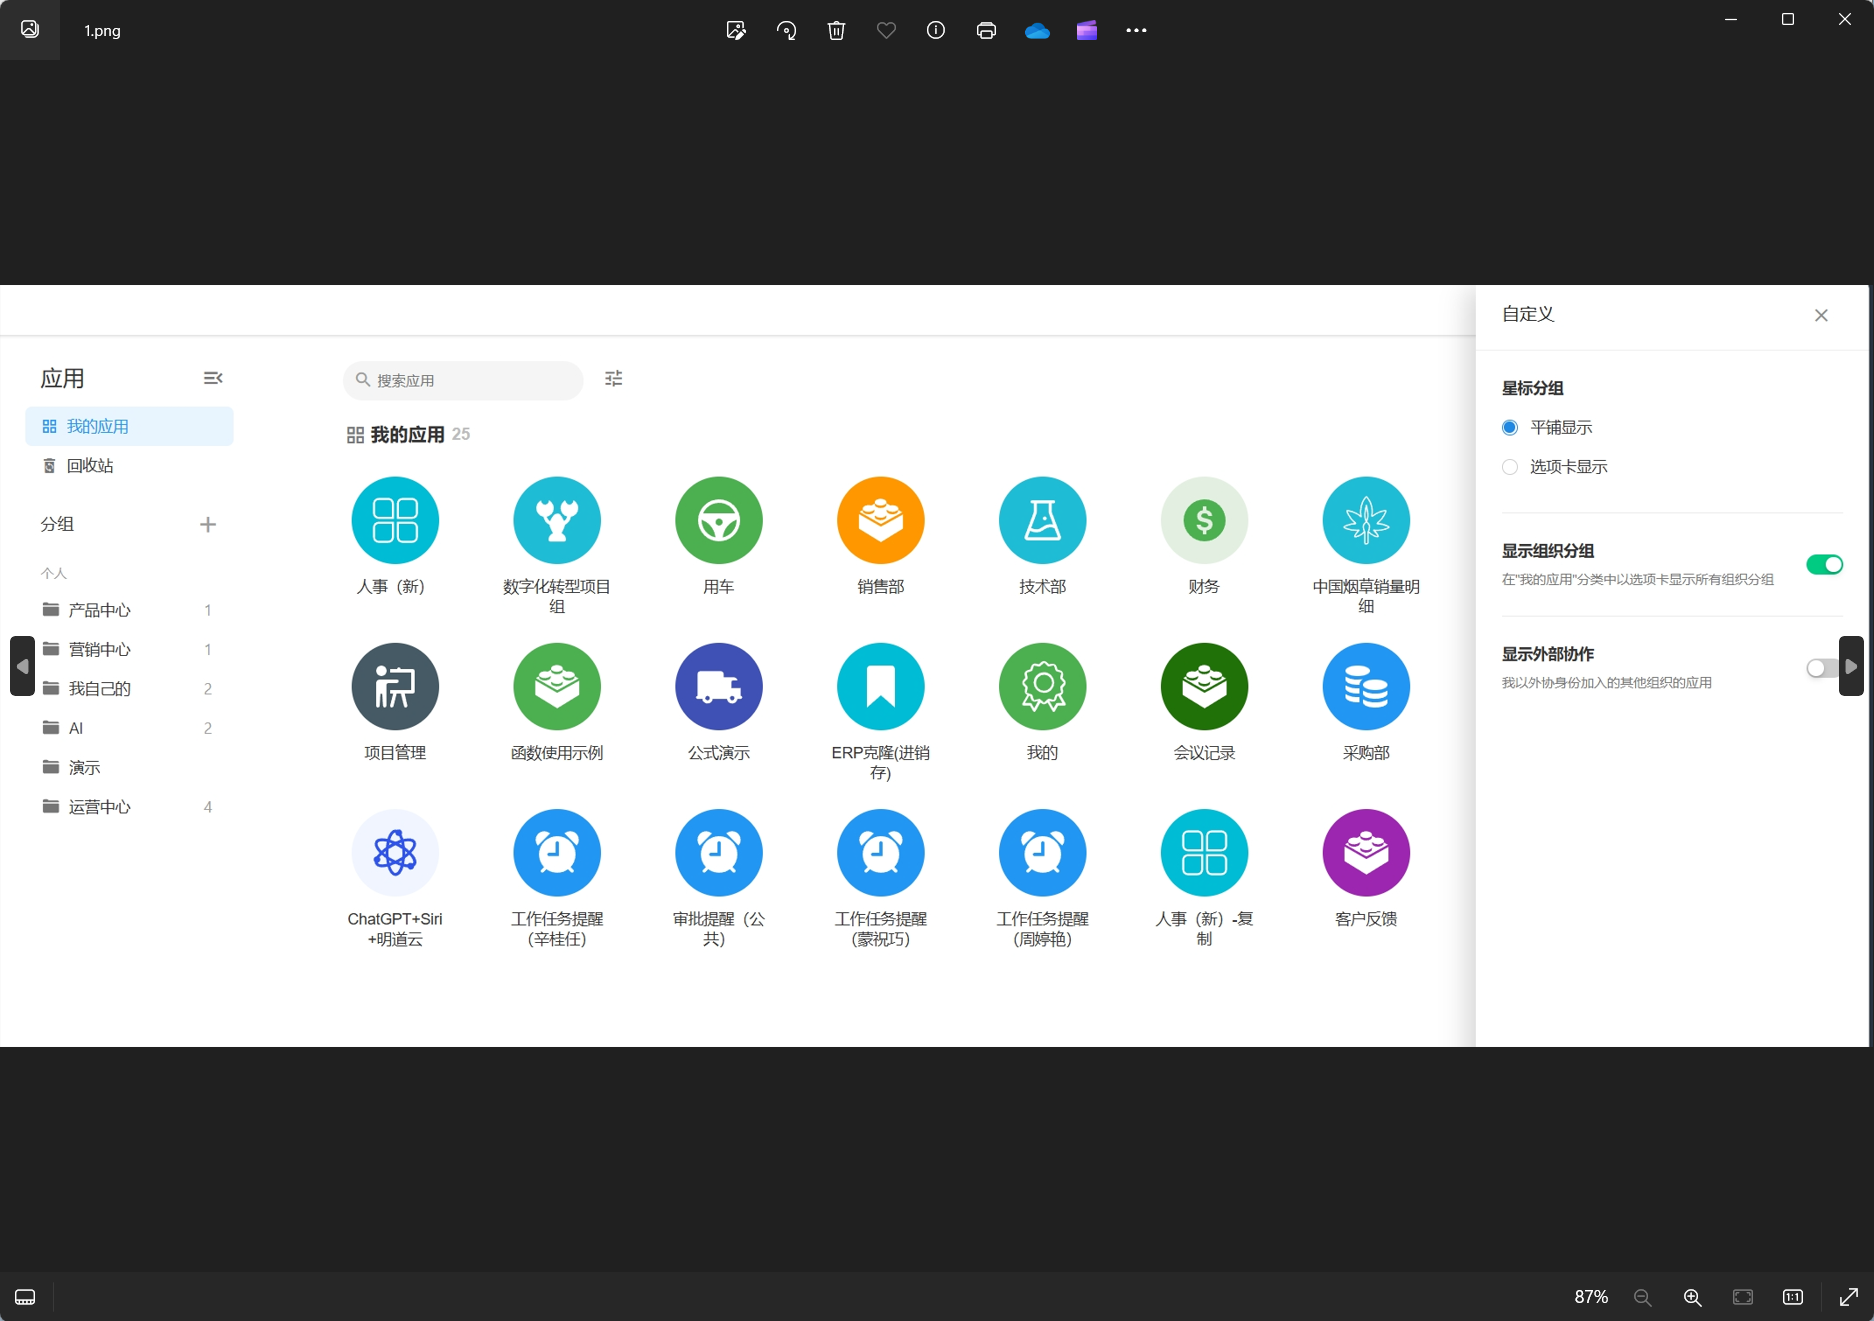Select the 选项卡显示 radio option
The image size is (1874, 1321).
pyautogui.click(x=1510, y=467)
